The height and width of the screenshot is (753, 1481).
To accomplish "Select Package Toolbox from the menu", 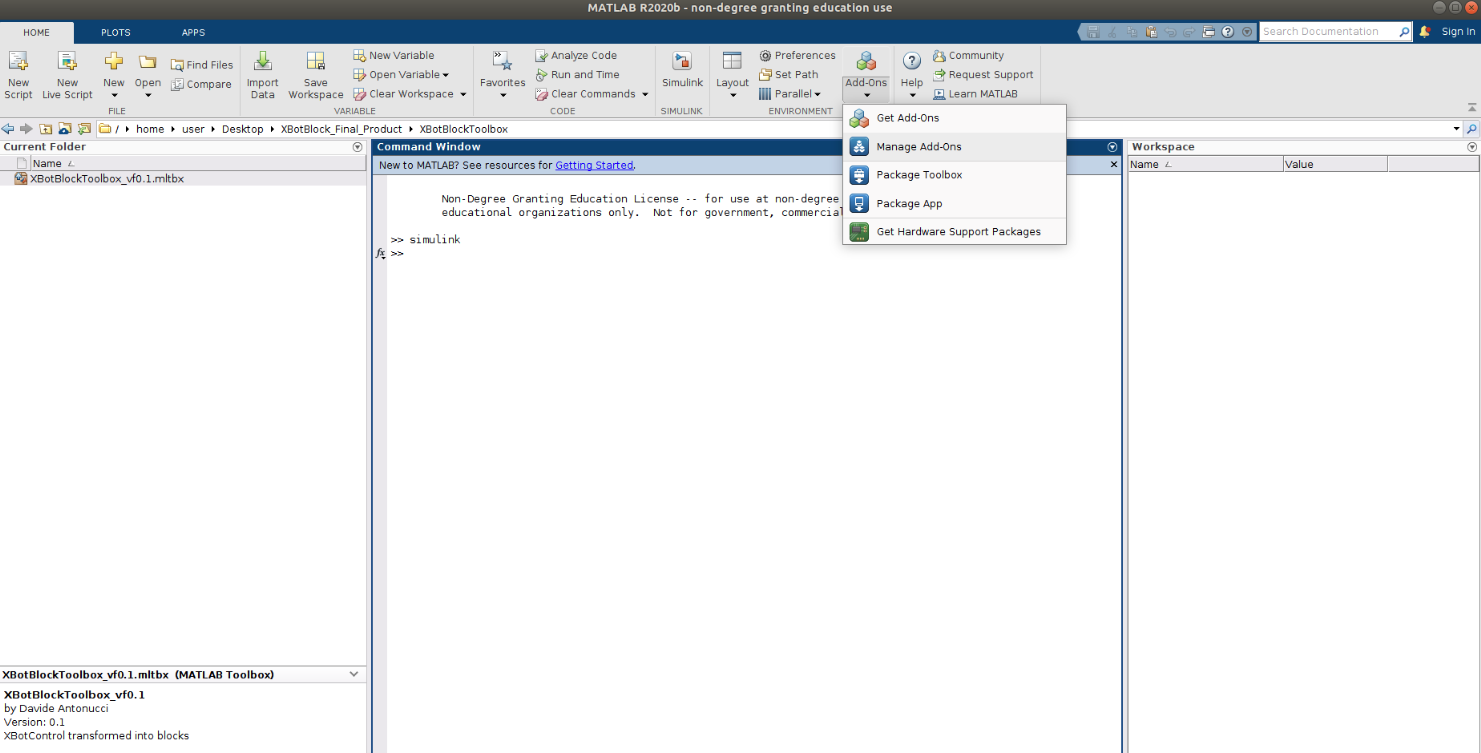I will pyautogui.click(x=954, y=175).
